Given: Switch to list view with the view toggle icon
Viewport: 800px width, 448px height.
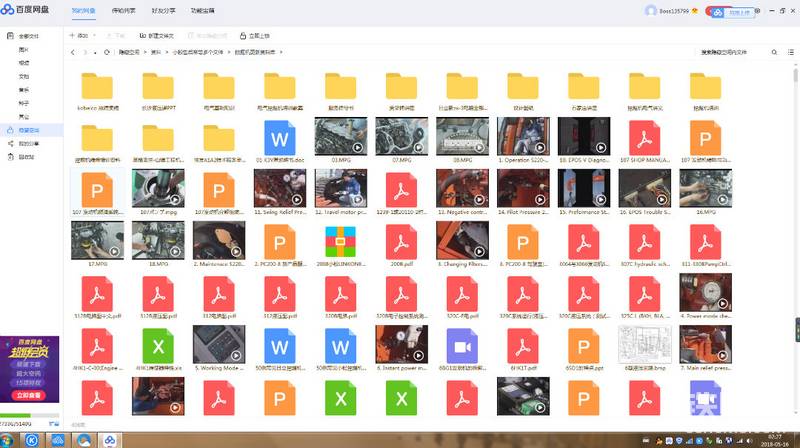Looking at the screenshot, I should (790, 52).
